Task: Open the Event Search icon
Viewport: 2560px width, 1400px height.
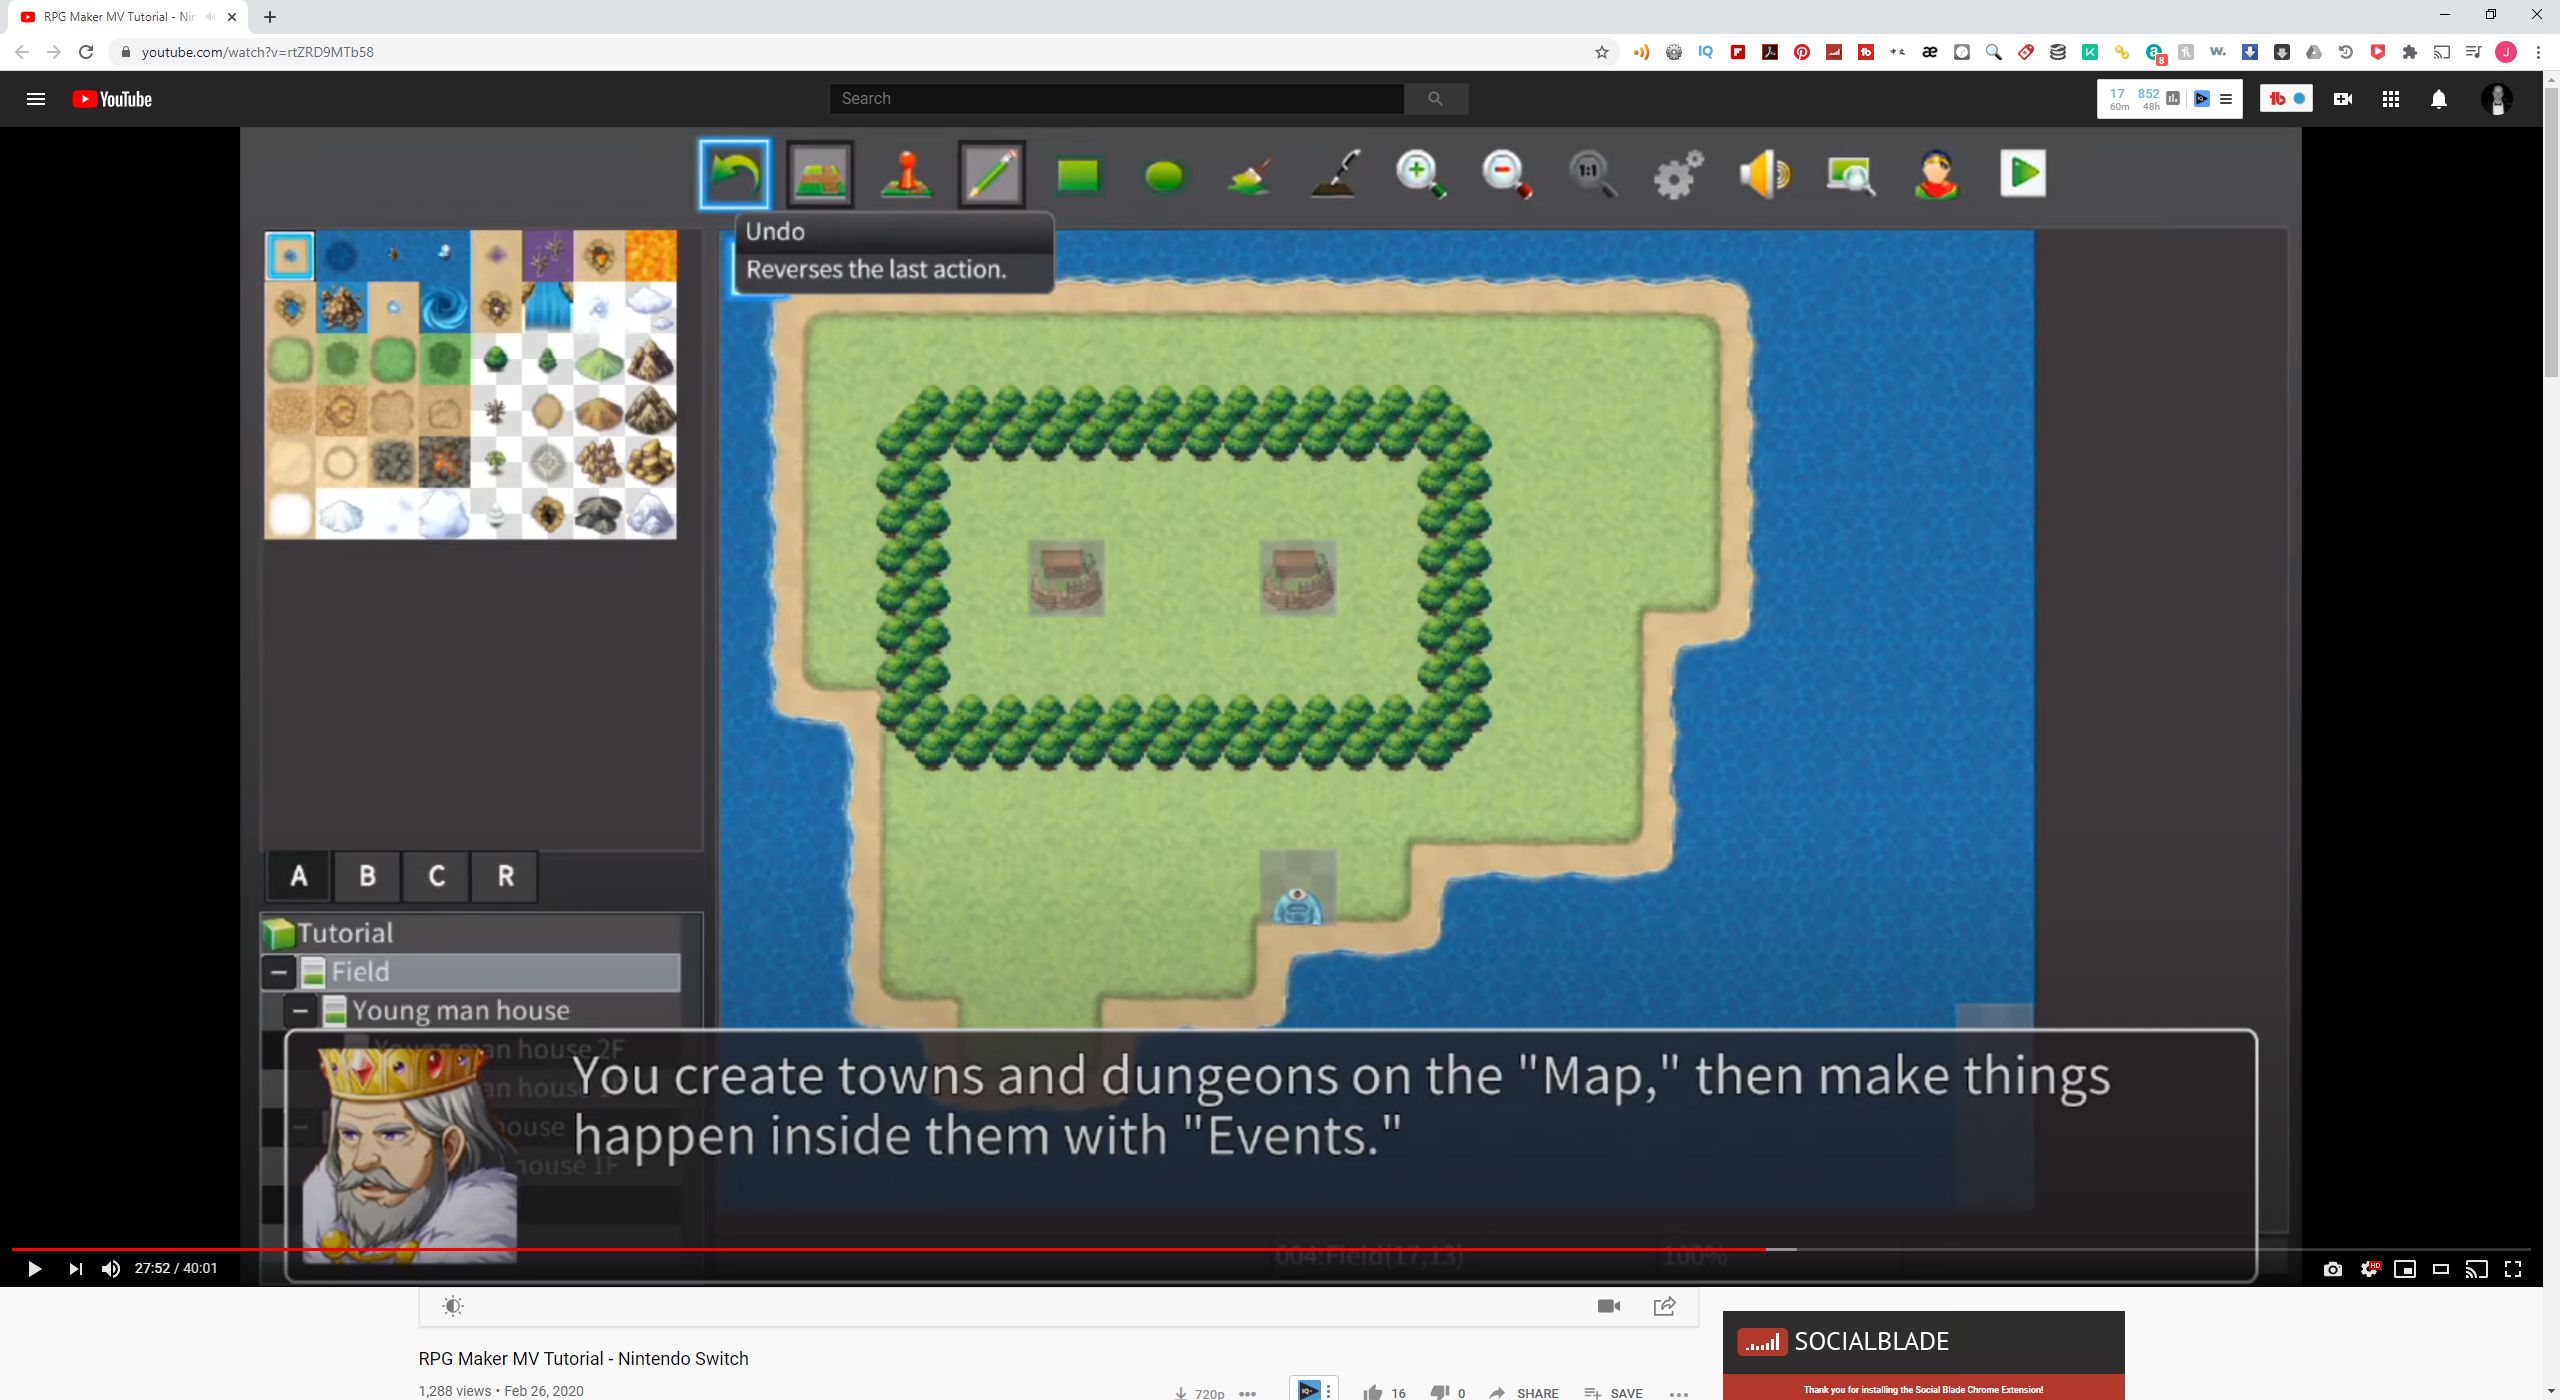Action: (1850, 174)
